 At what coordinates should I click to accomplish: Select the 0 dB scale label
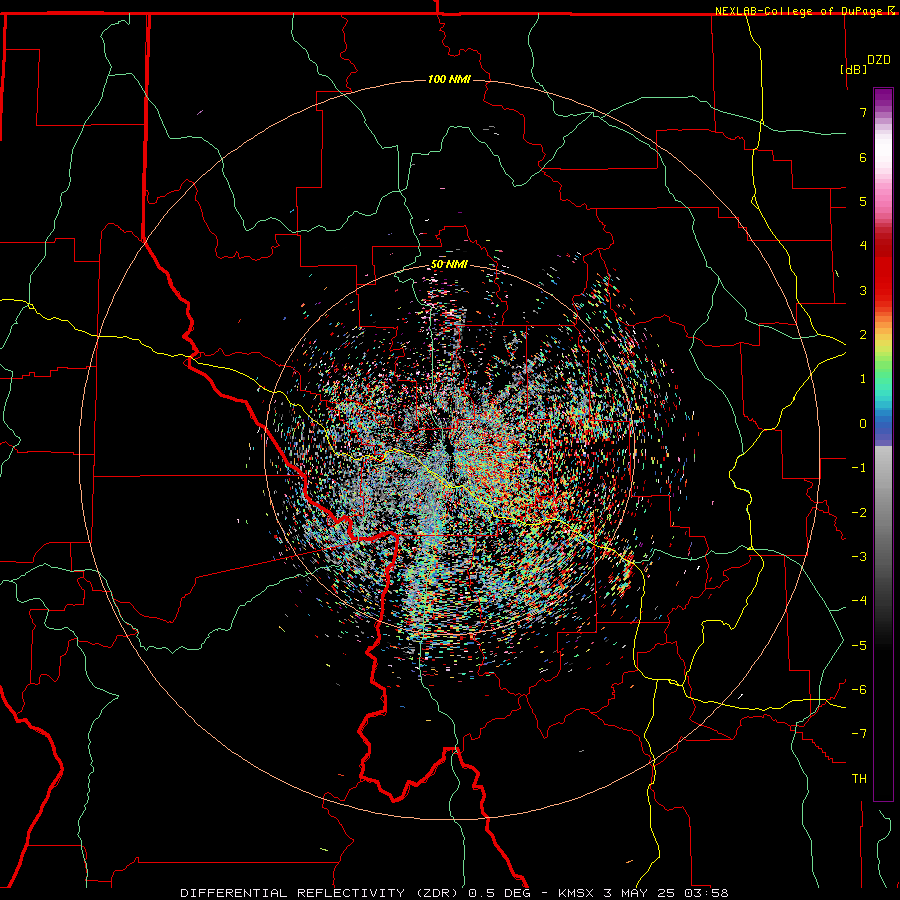point(863,424)
